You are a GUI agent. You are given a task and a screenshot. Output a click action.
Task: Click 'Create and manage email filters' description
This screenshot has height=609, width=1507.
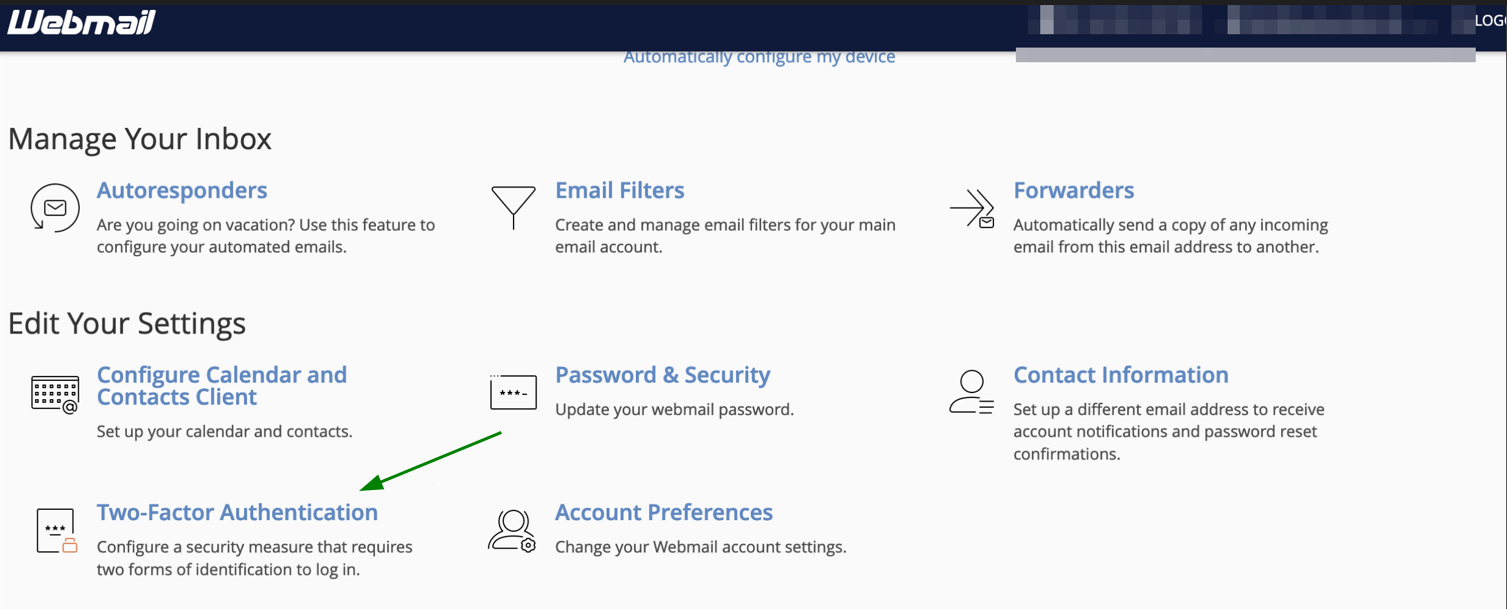point(725,236)
